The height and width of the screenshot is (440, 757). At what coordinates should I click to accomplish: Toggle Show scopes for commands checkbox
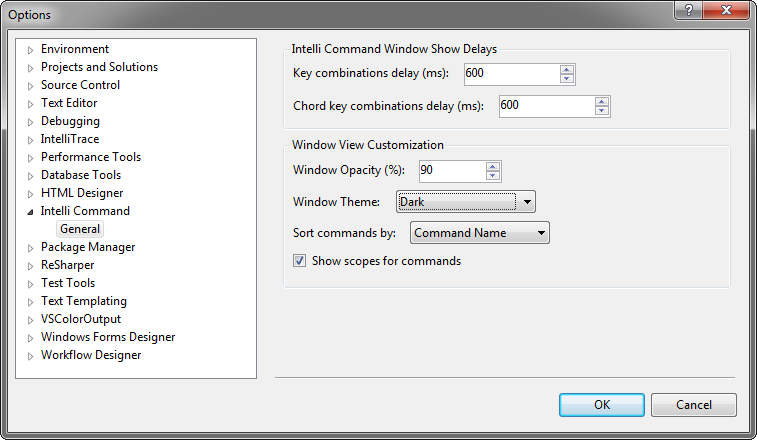[x=299, y=261]
